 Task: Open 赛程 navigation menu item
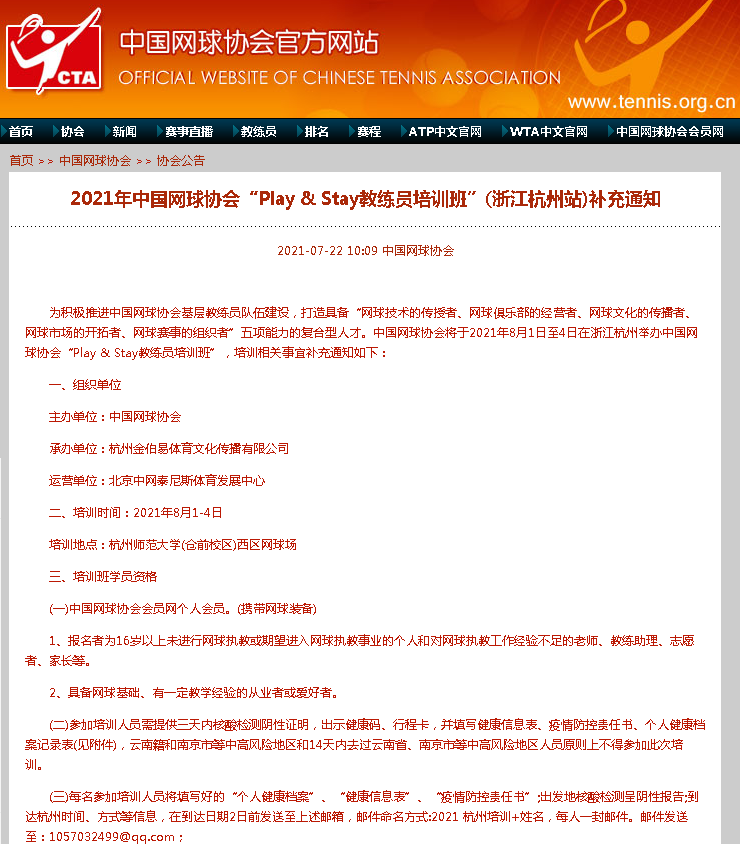pyautogui.click(x=369, y=132)
